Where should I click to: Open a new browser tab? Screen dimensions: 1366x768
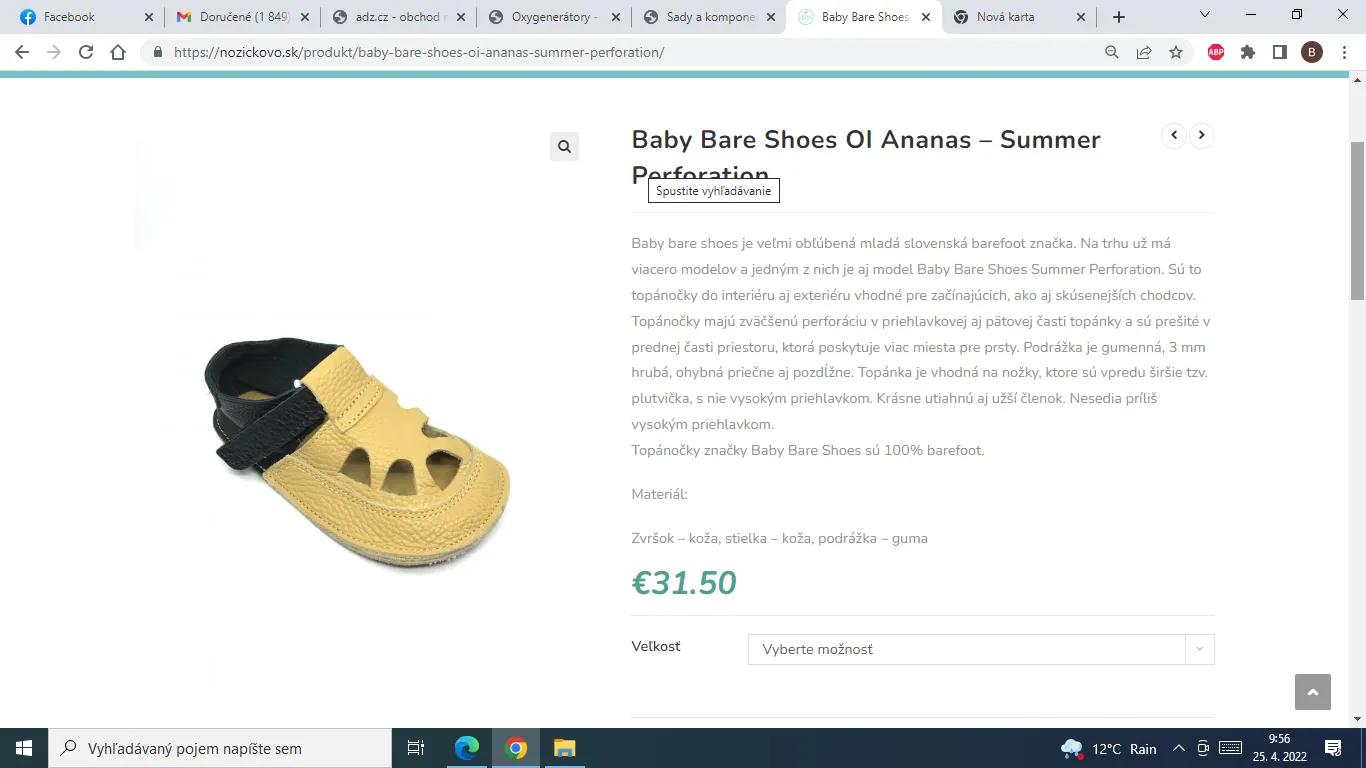[x=1119, y=17]
